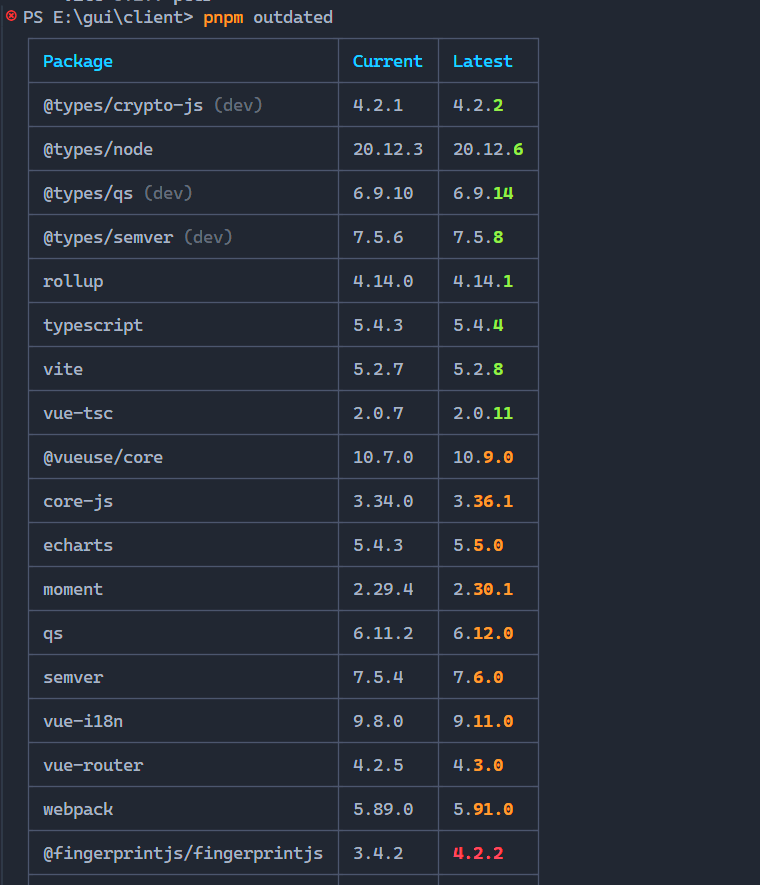Click the red 4.2.2 latest version
Viewport: 760px width, 885px height.
click(x=478, y=853)
